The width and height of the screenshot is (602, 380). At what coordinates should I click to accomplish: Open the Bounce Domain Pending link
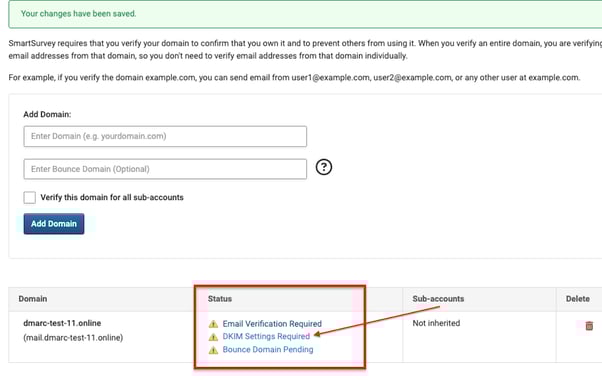(268, 349)
